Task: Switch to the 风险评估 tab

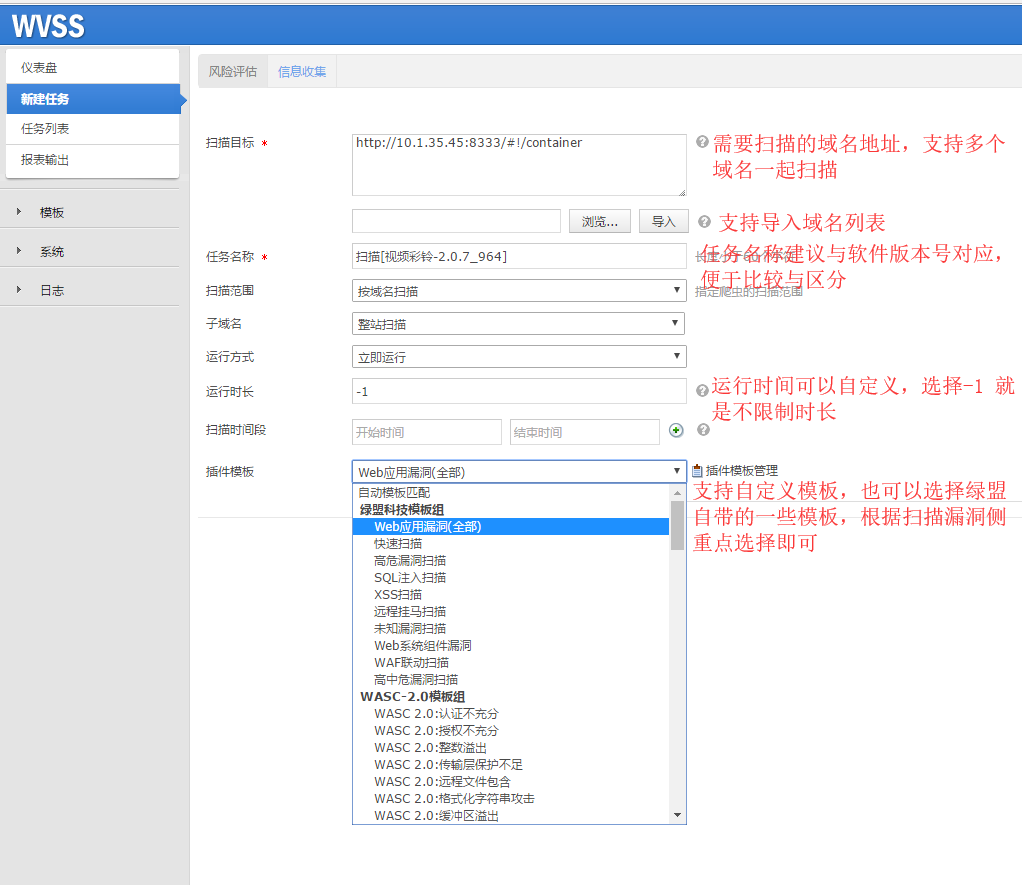Action: click(x=233, y=72)
